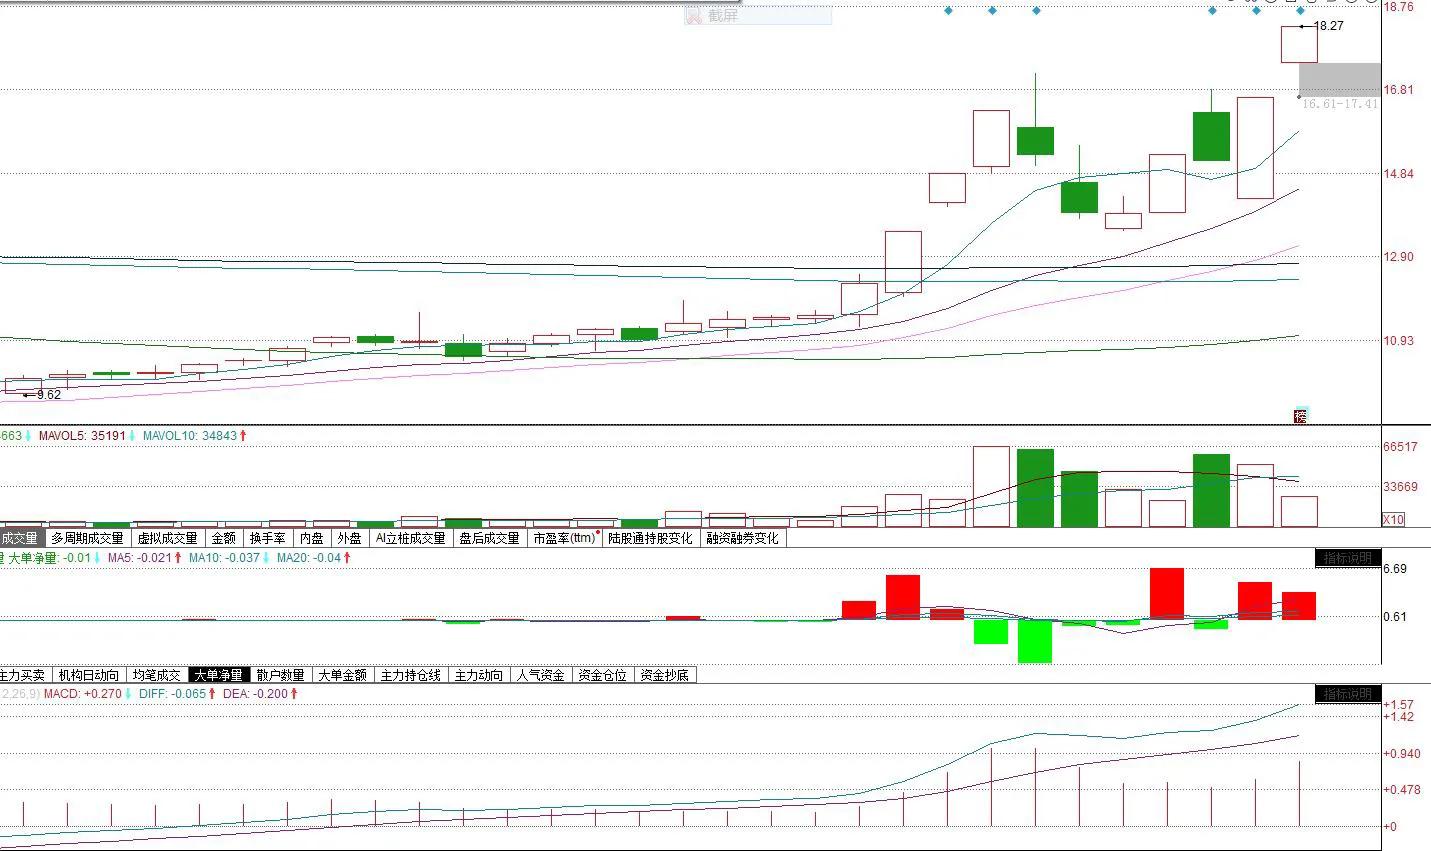The width and height of the screenshot is (1431, 851).
Task: Switch to AI立桩成交量 tab
Action: [x=410, y=538]
